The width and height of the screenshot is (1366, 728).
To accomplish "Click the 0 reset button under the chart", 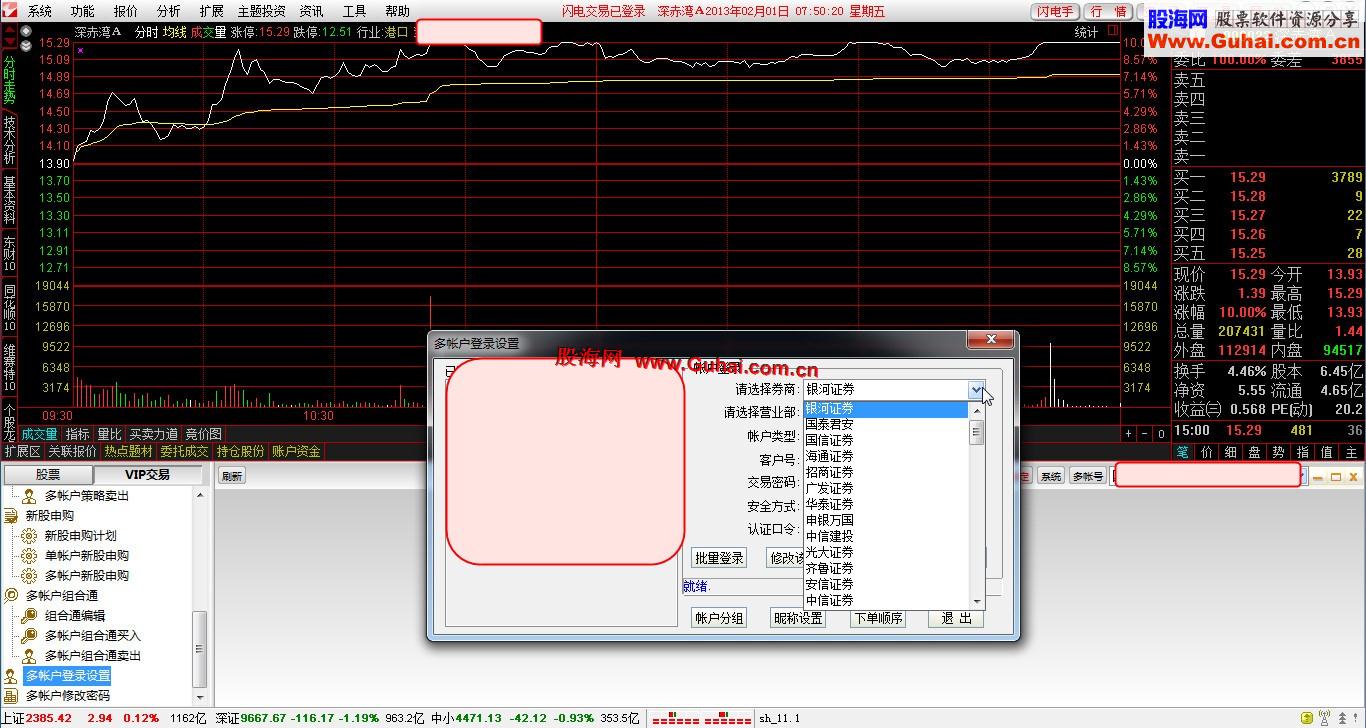I will point(1161,434).
